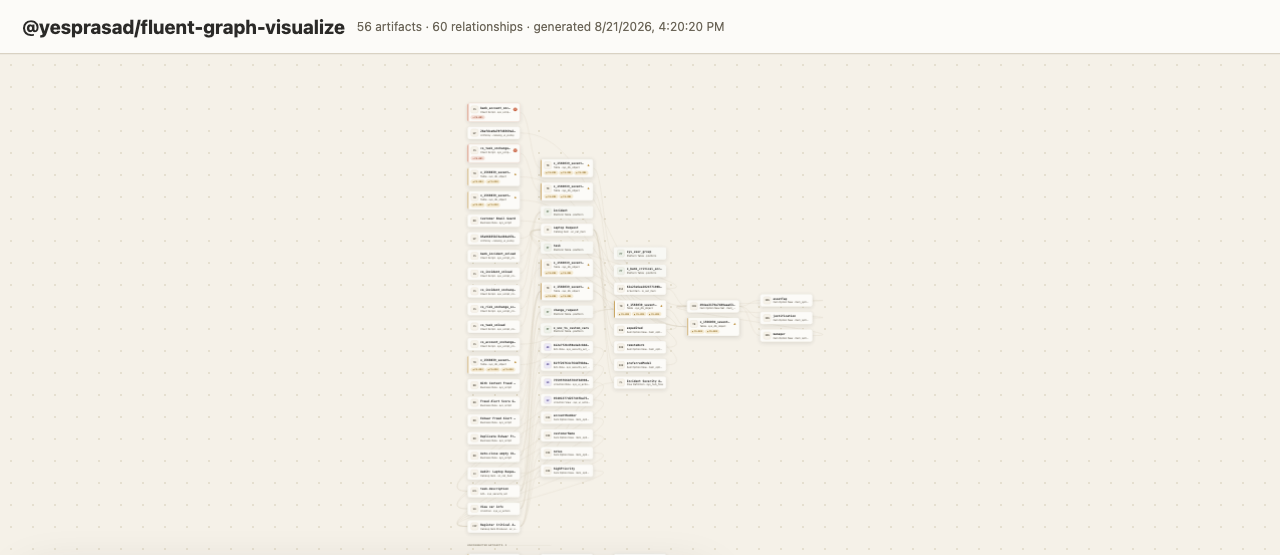Select the highPriority variable node

click(567, 471)
